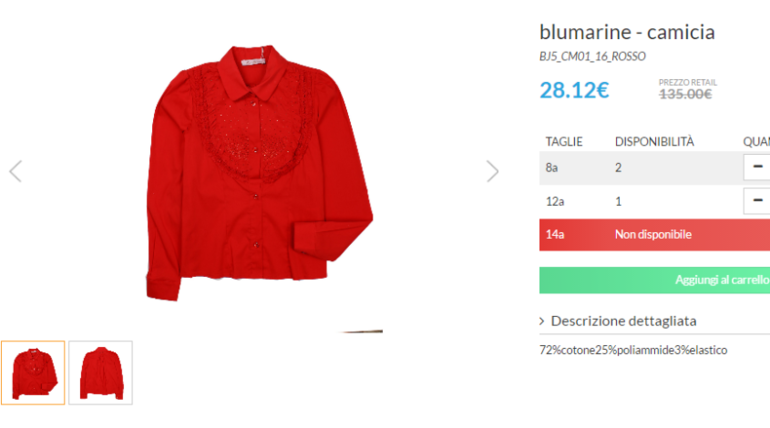Click the chevron beside Descrizione dettagliata
Screen dimensions: 770x428
point(542,321)
